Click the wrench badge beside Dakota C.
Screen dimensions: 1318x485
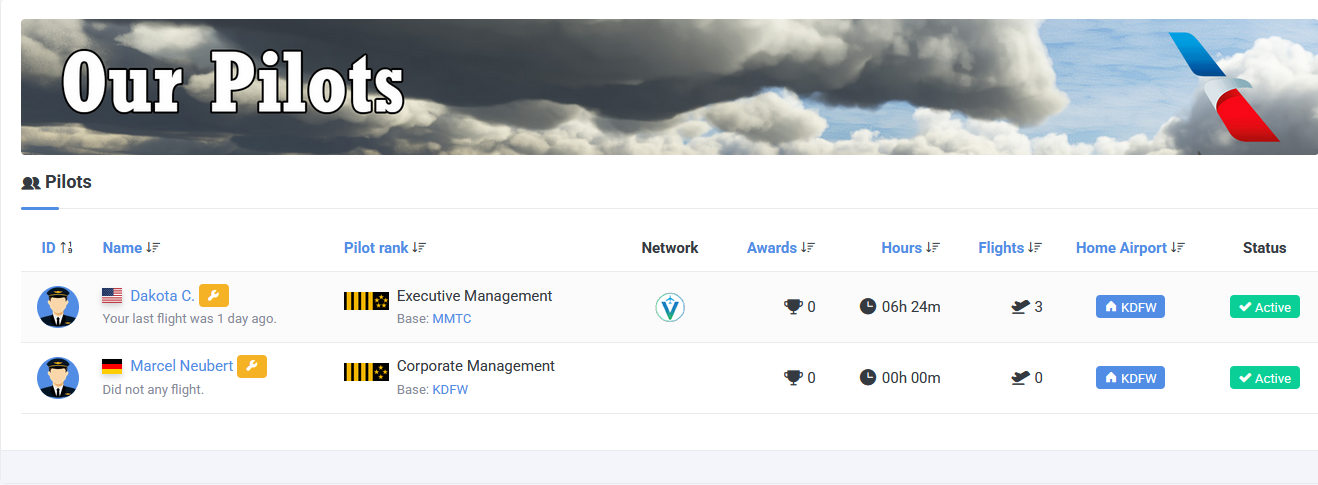coord(214,296)
